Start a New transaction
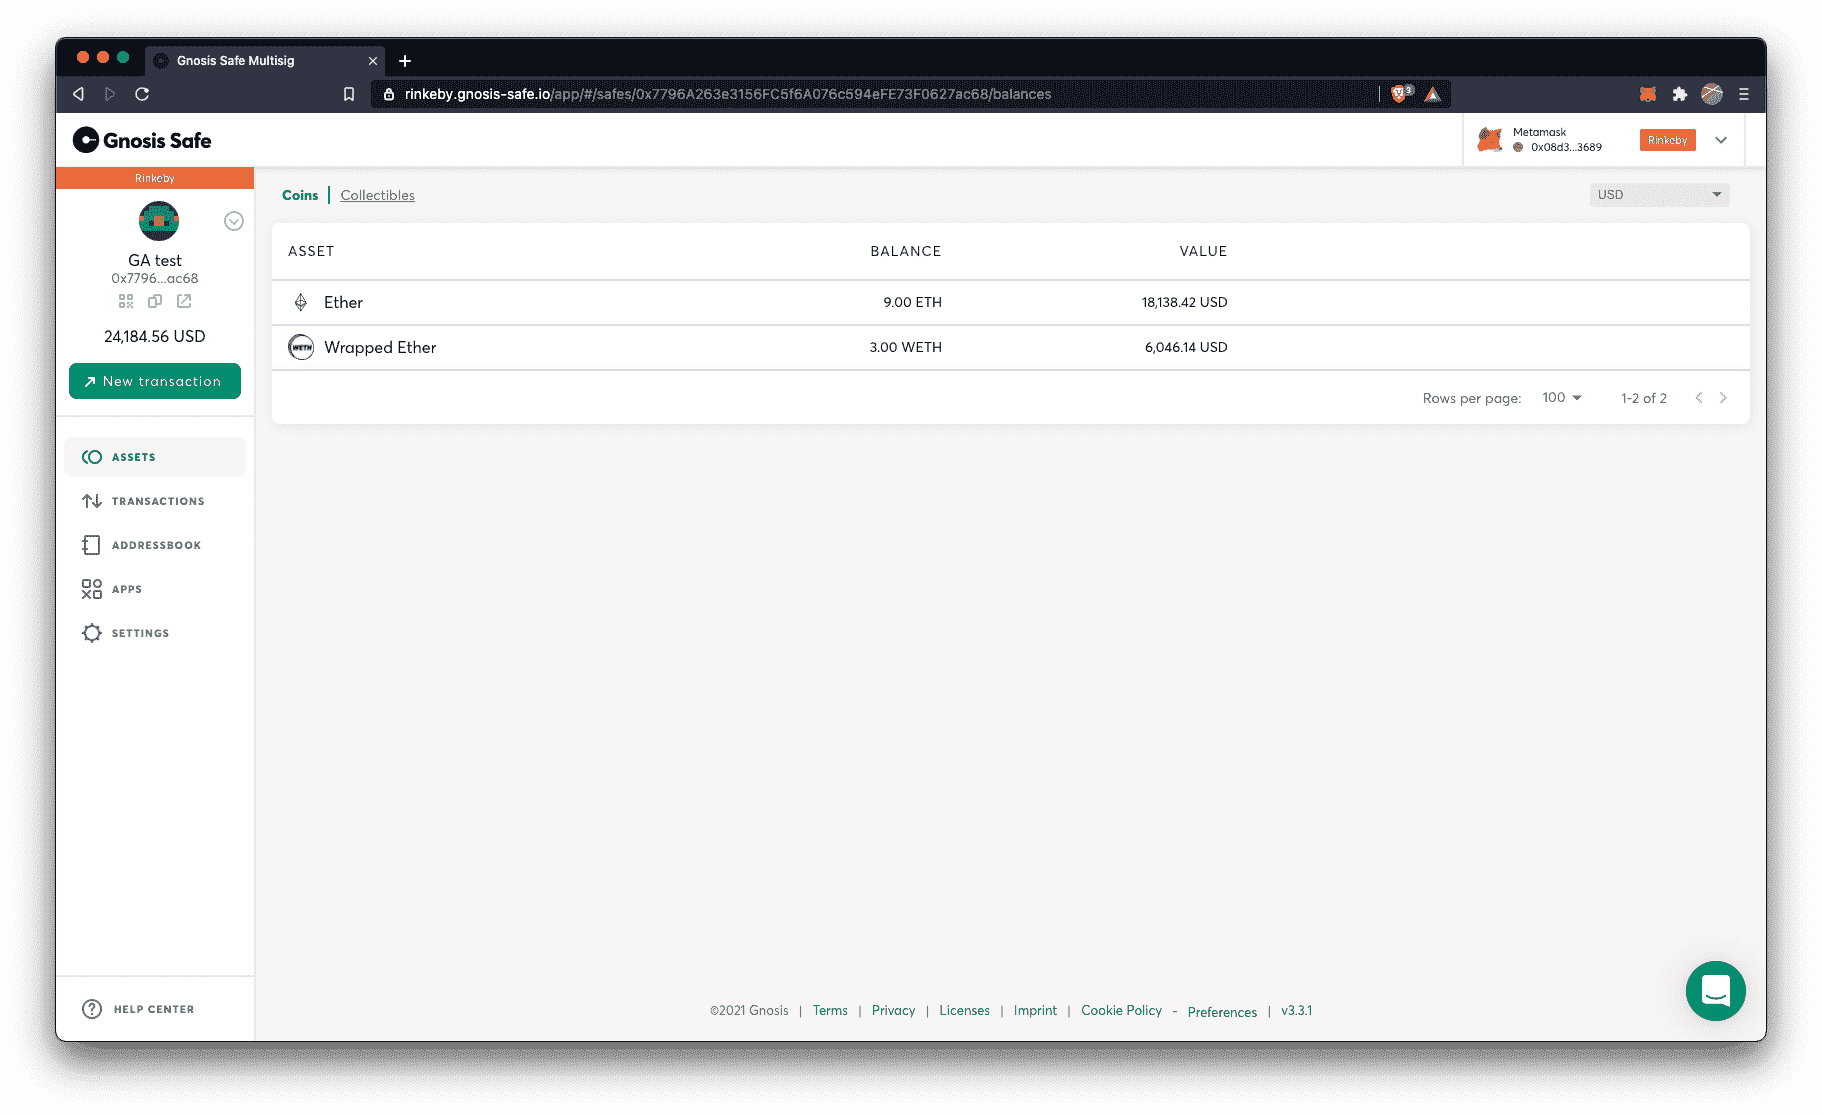 [155, 381]
